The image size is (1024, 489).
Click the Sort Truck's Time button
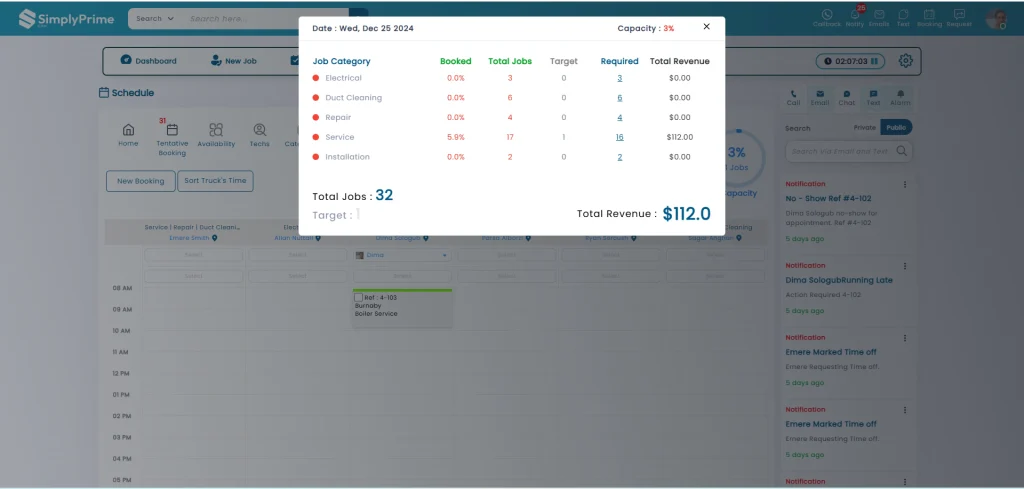click(216, 181)
